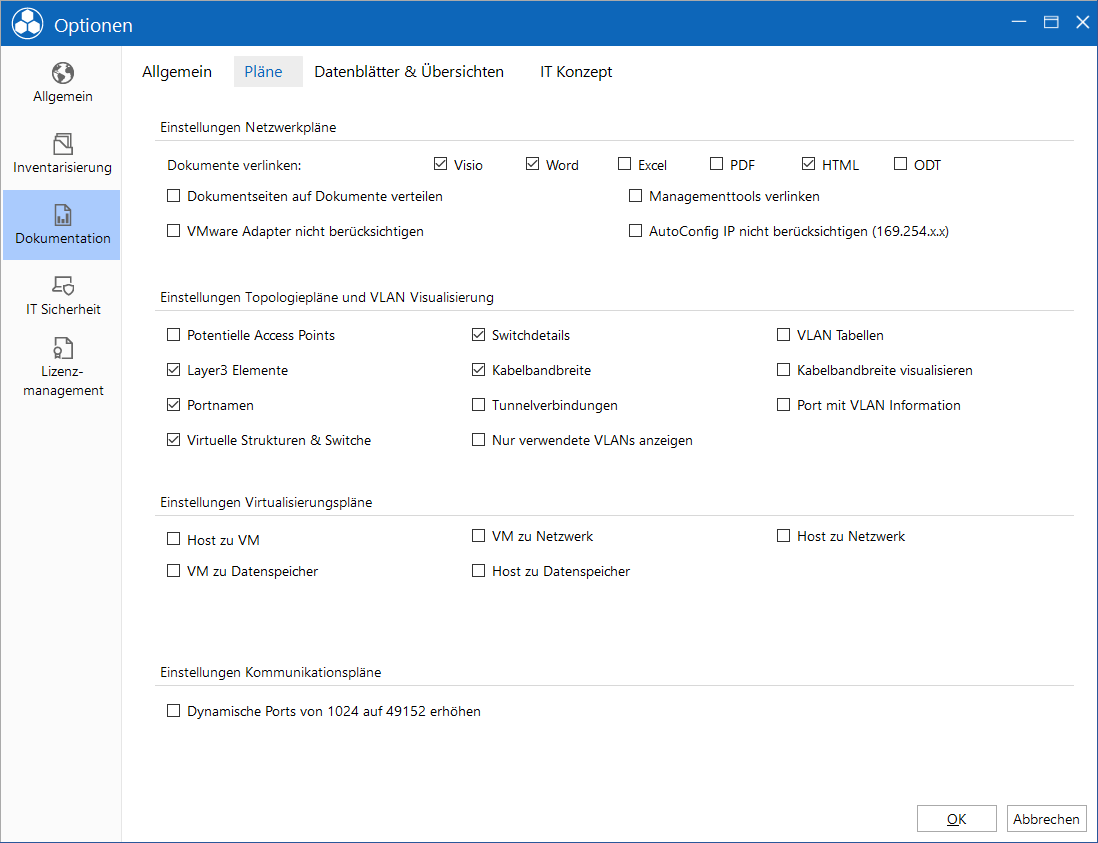Click the Dokumente verlinken label

click(234, 165)
